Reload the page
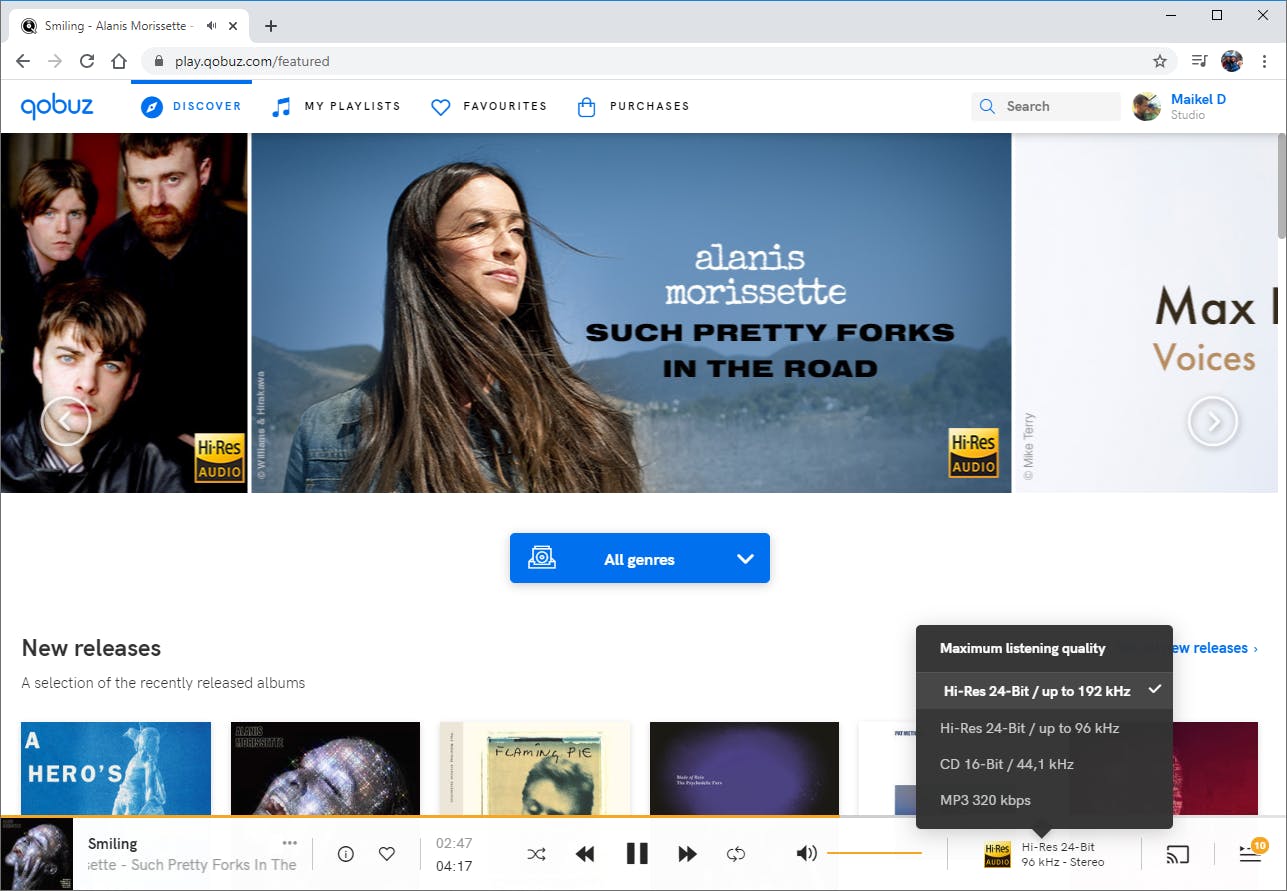1287x891 pixels. pos(87,61)
